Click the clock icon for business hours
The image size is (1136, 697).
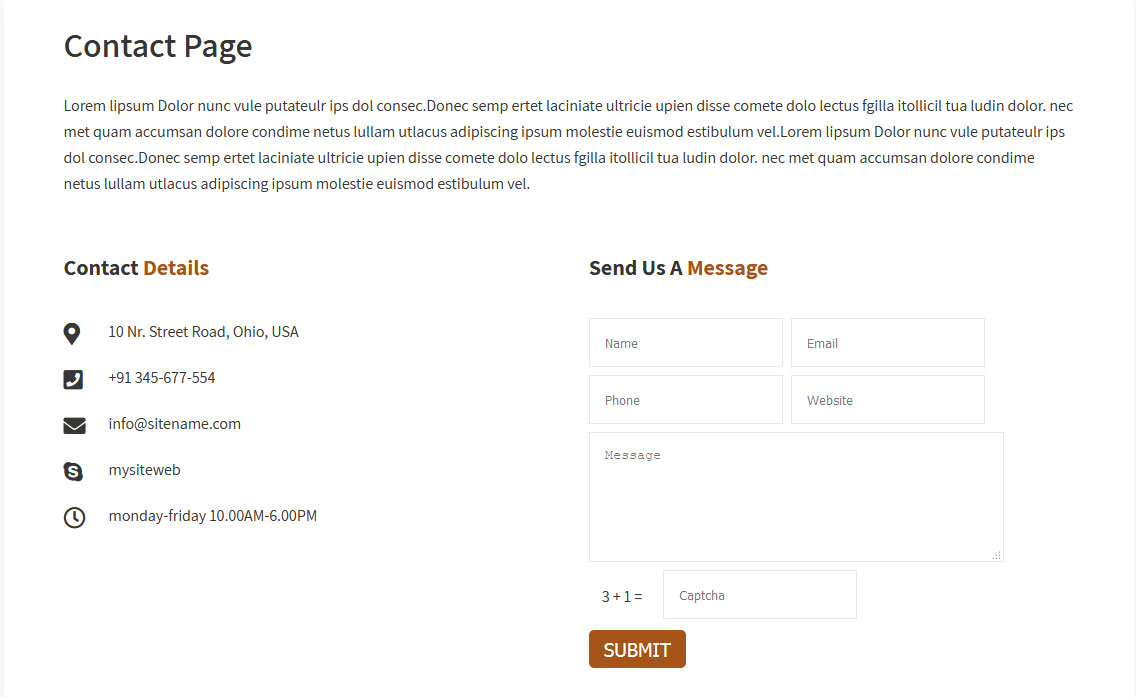pyautogui.click(x=75, y=517)
